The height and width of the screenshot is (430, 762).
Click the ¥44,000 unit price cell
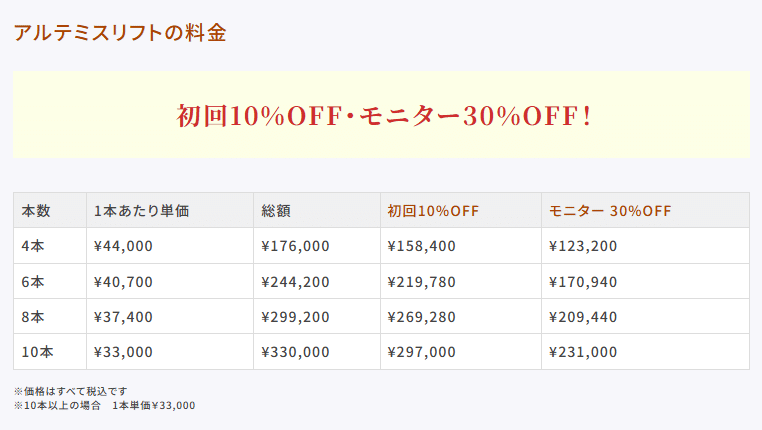(x=123, y=246)
